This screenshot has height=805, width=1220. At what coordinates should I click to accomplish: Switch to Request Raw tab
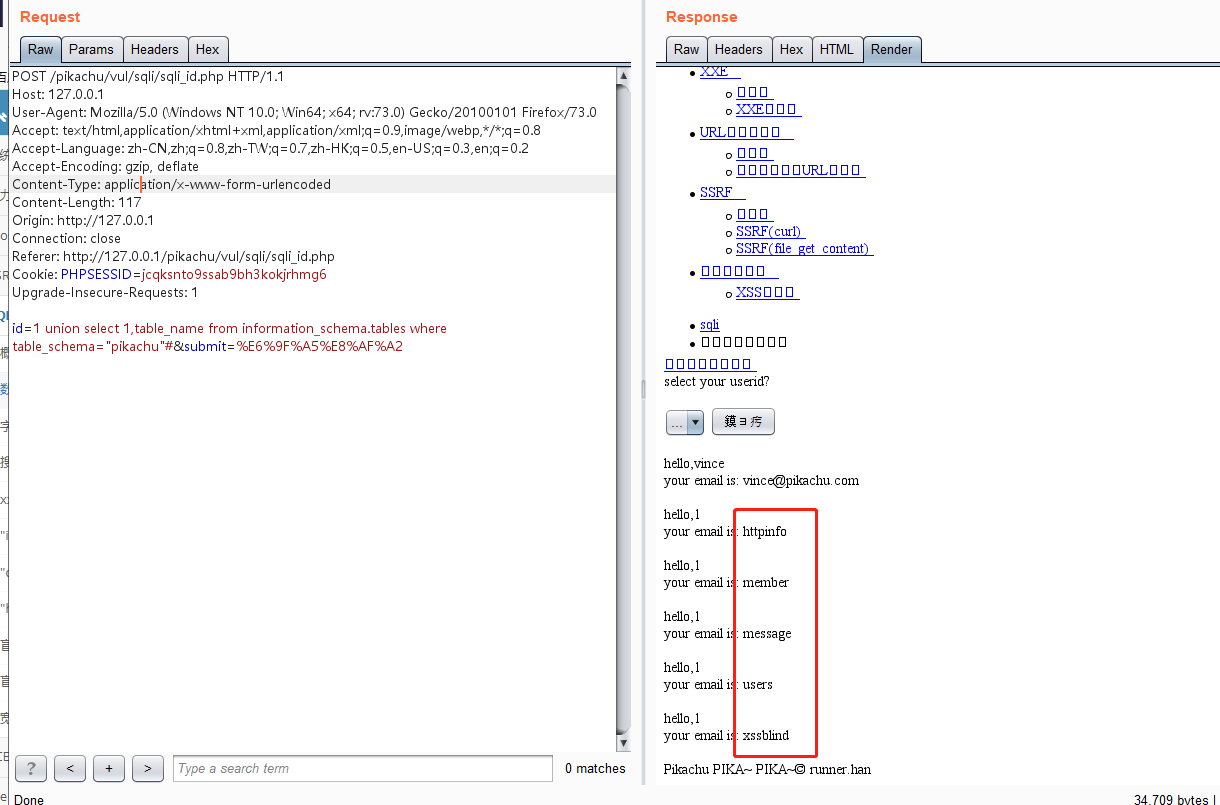click(41, 49)
